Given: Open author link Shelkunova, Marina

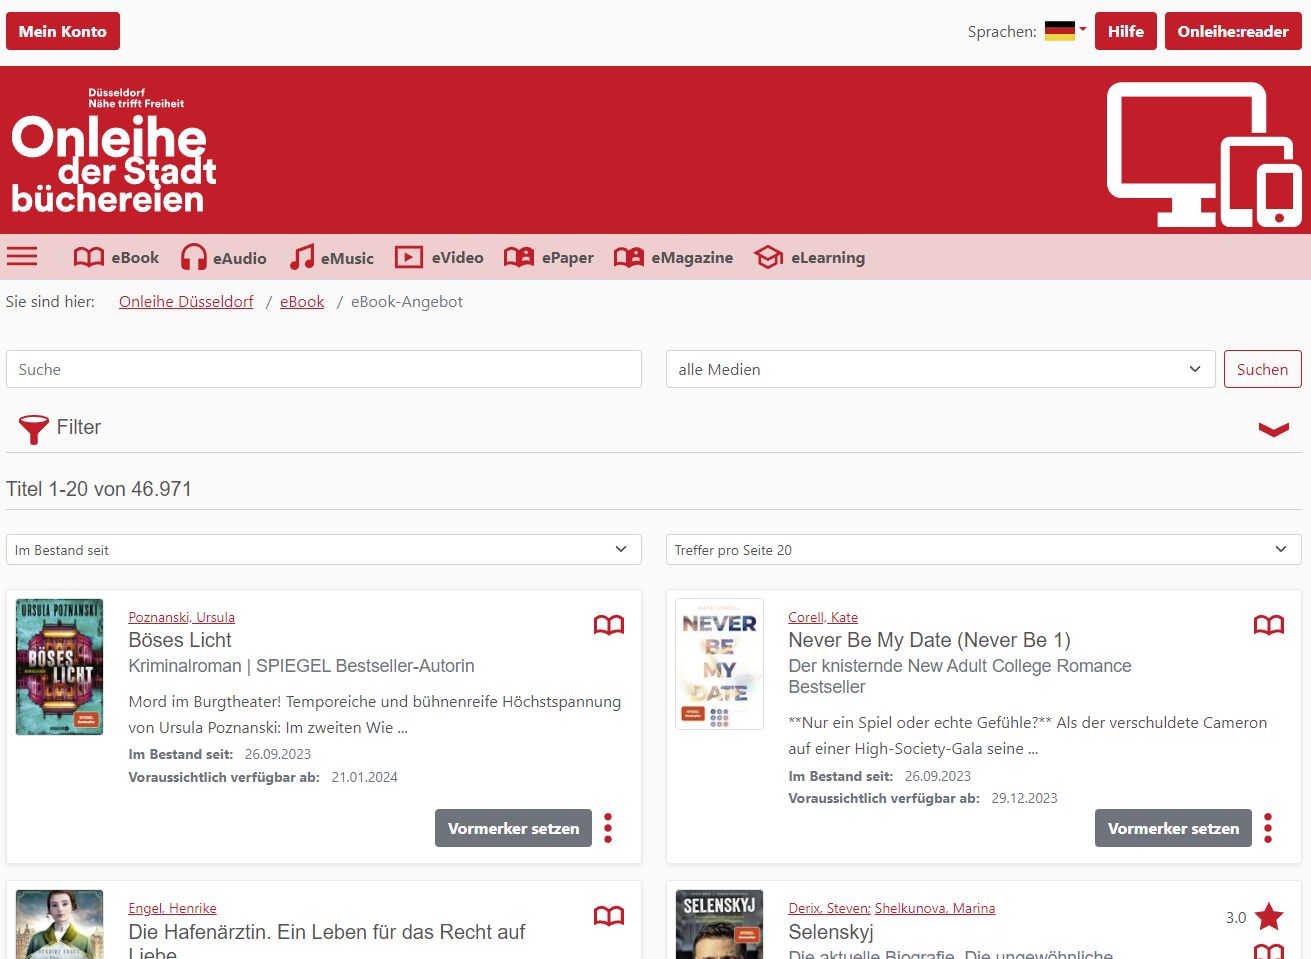Looking at the screenshot, I should pos(935,908).
